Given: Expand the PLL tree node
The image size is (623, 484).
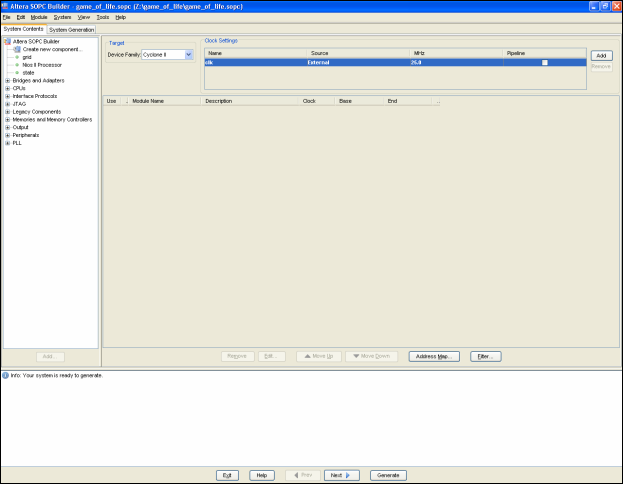Looking at the screenshot, I should click(x=8, y=143).
